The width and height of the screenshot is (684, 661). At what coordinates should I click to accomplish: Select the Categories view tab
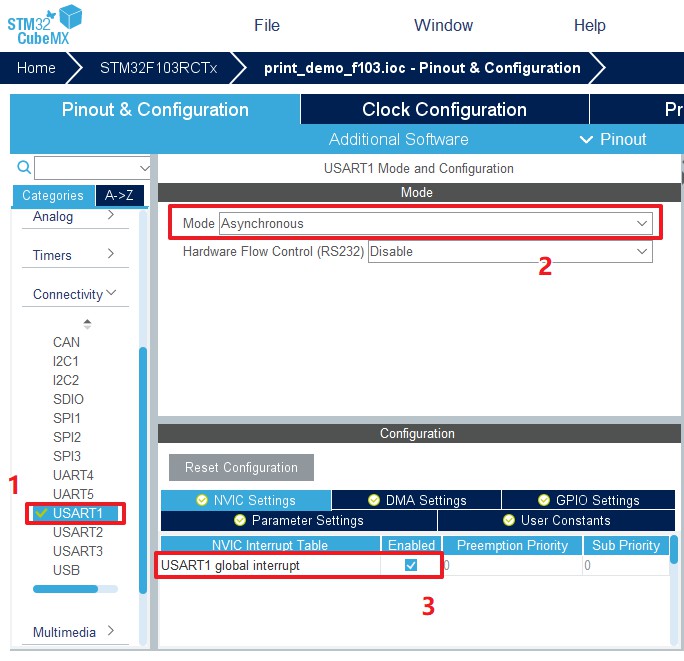click(53, 195)
